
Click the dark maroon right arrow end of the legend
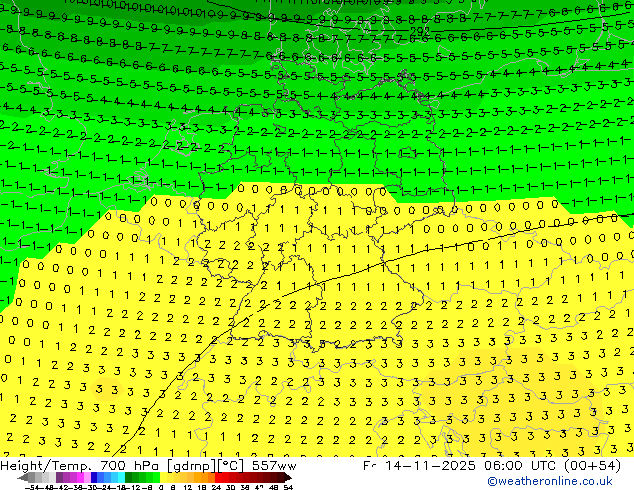coord(287,477)
